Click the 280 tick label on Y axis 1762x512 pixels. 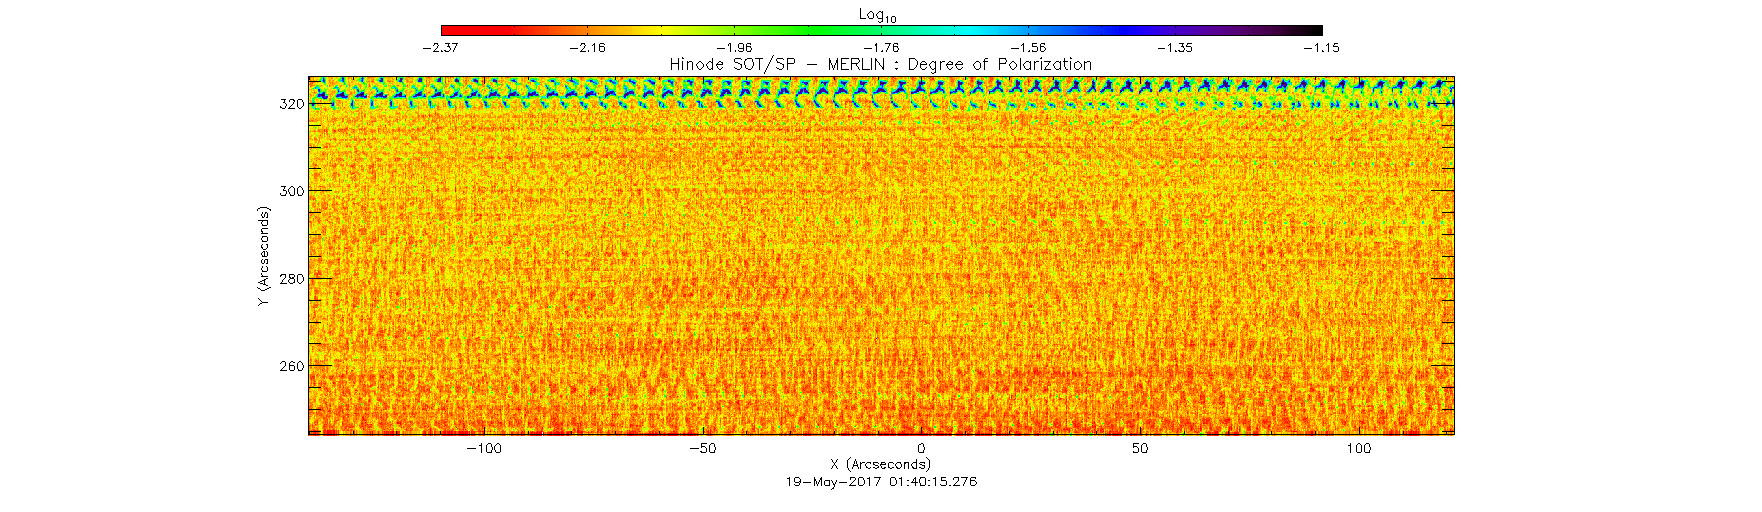tap(292, 279)
